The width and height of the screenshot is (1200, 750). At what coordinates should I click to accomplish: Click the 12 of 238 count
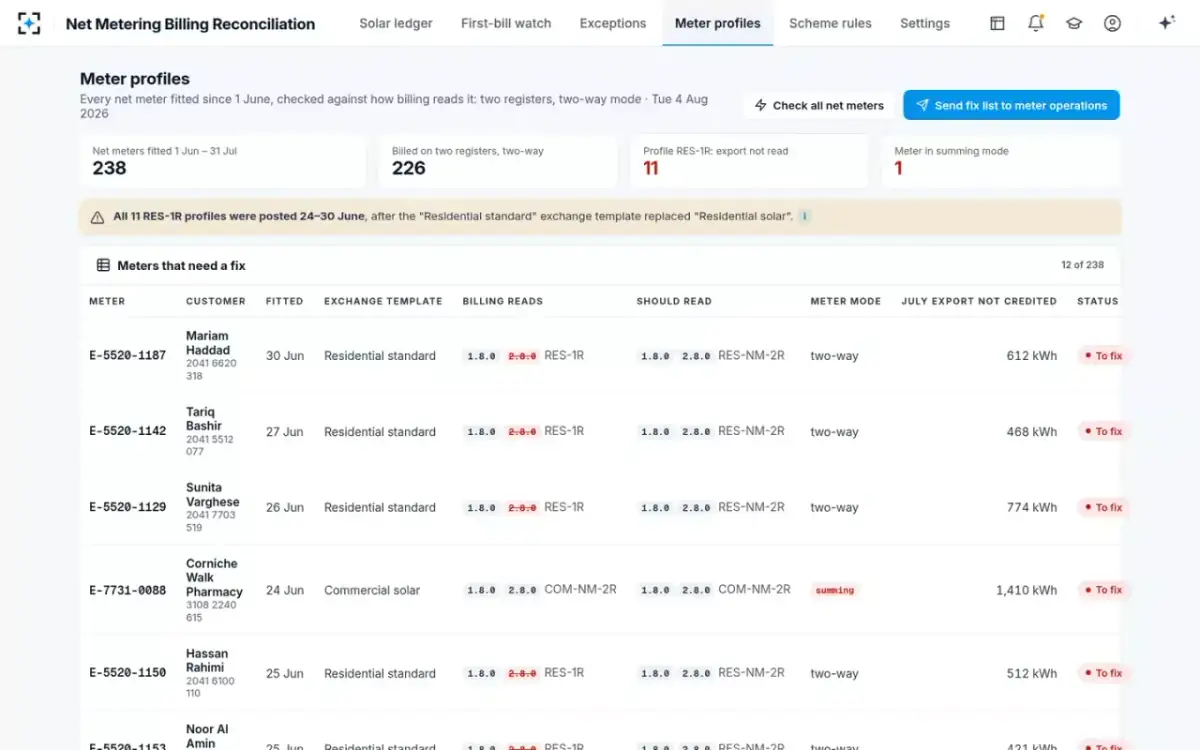(1082, 265)
